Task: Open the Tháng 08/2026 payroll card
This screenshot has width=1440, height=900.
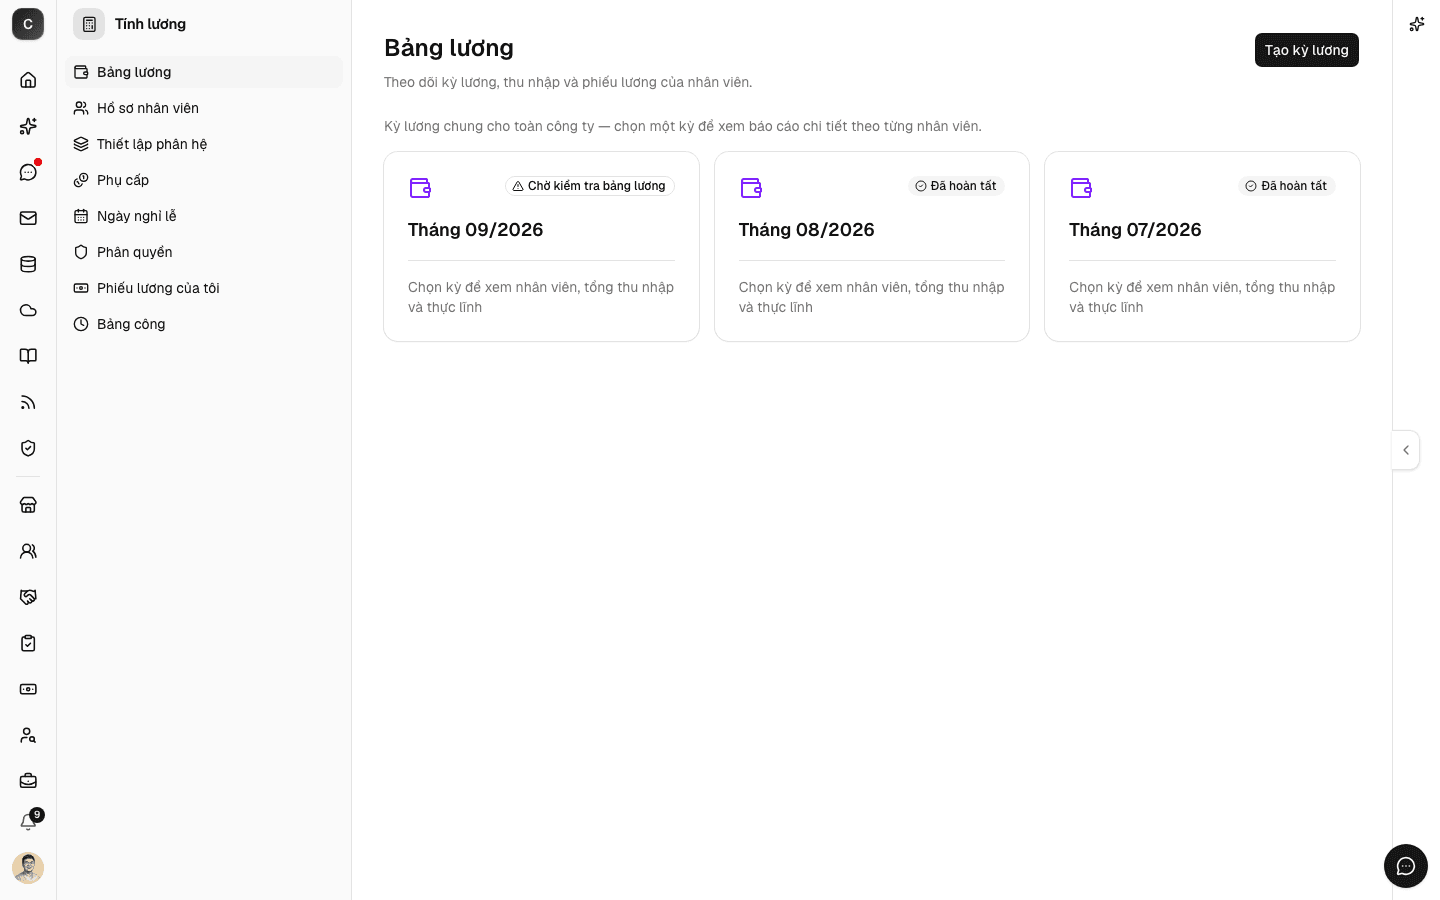Action: [x=872, y=247]
